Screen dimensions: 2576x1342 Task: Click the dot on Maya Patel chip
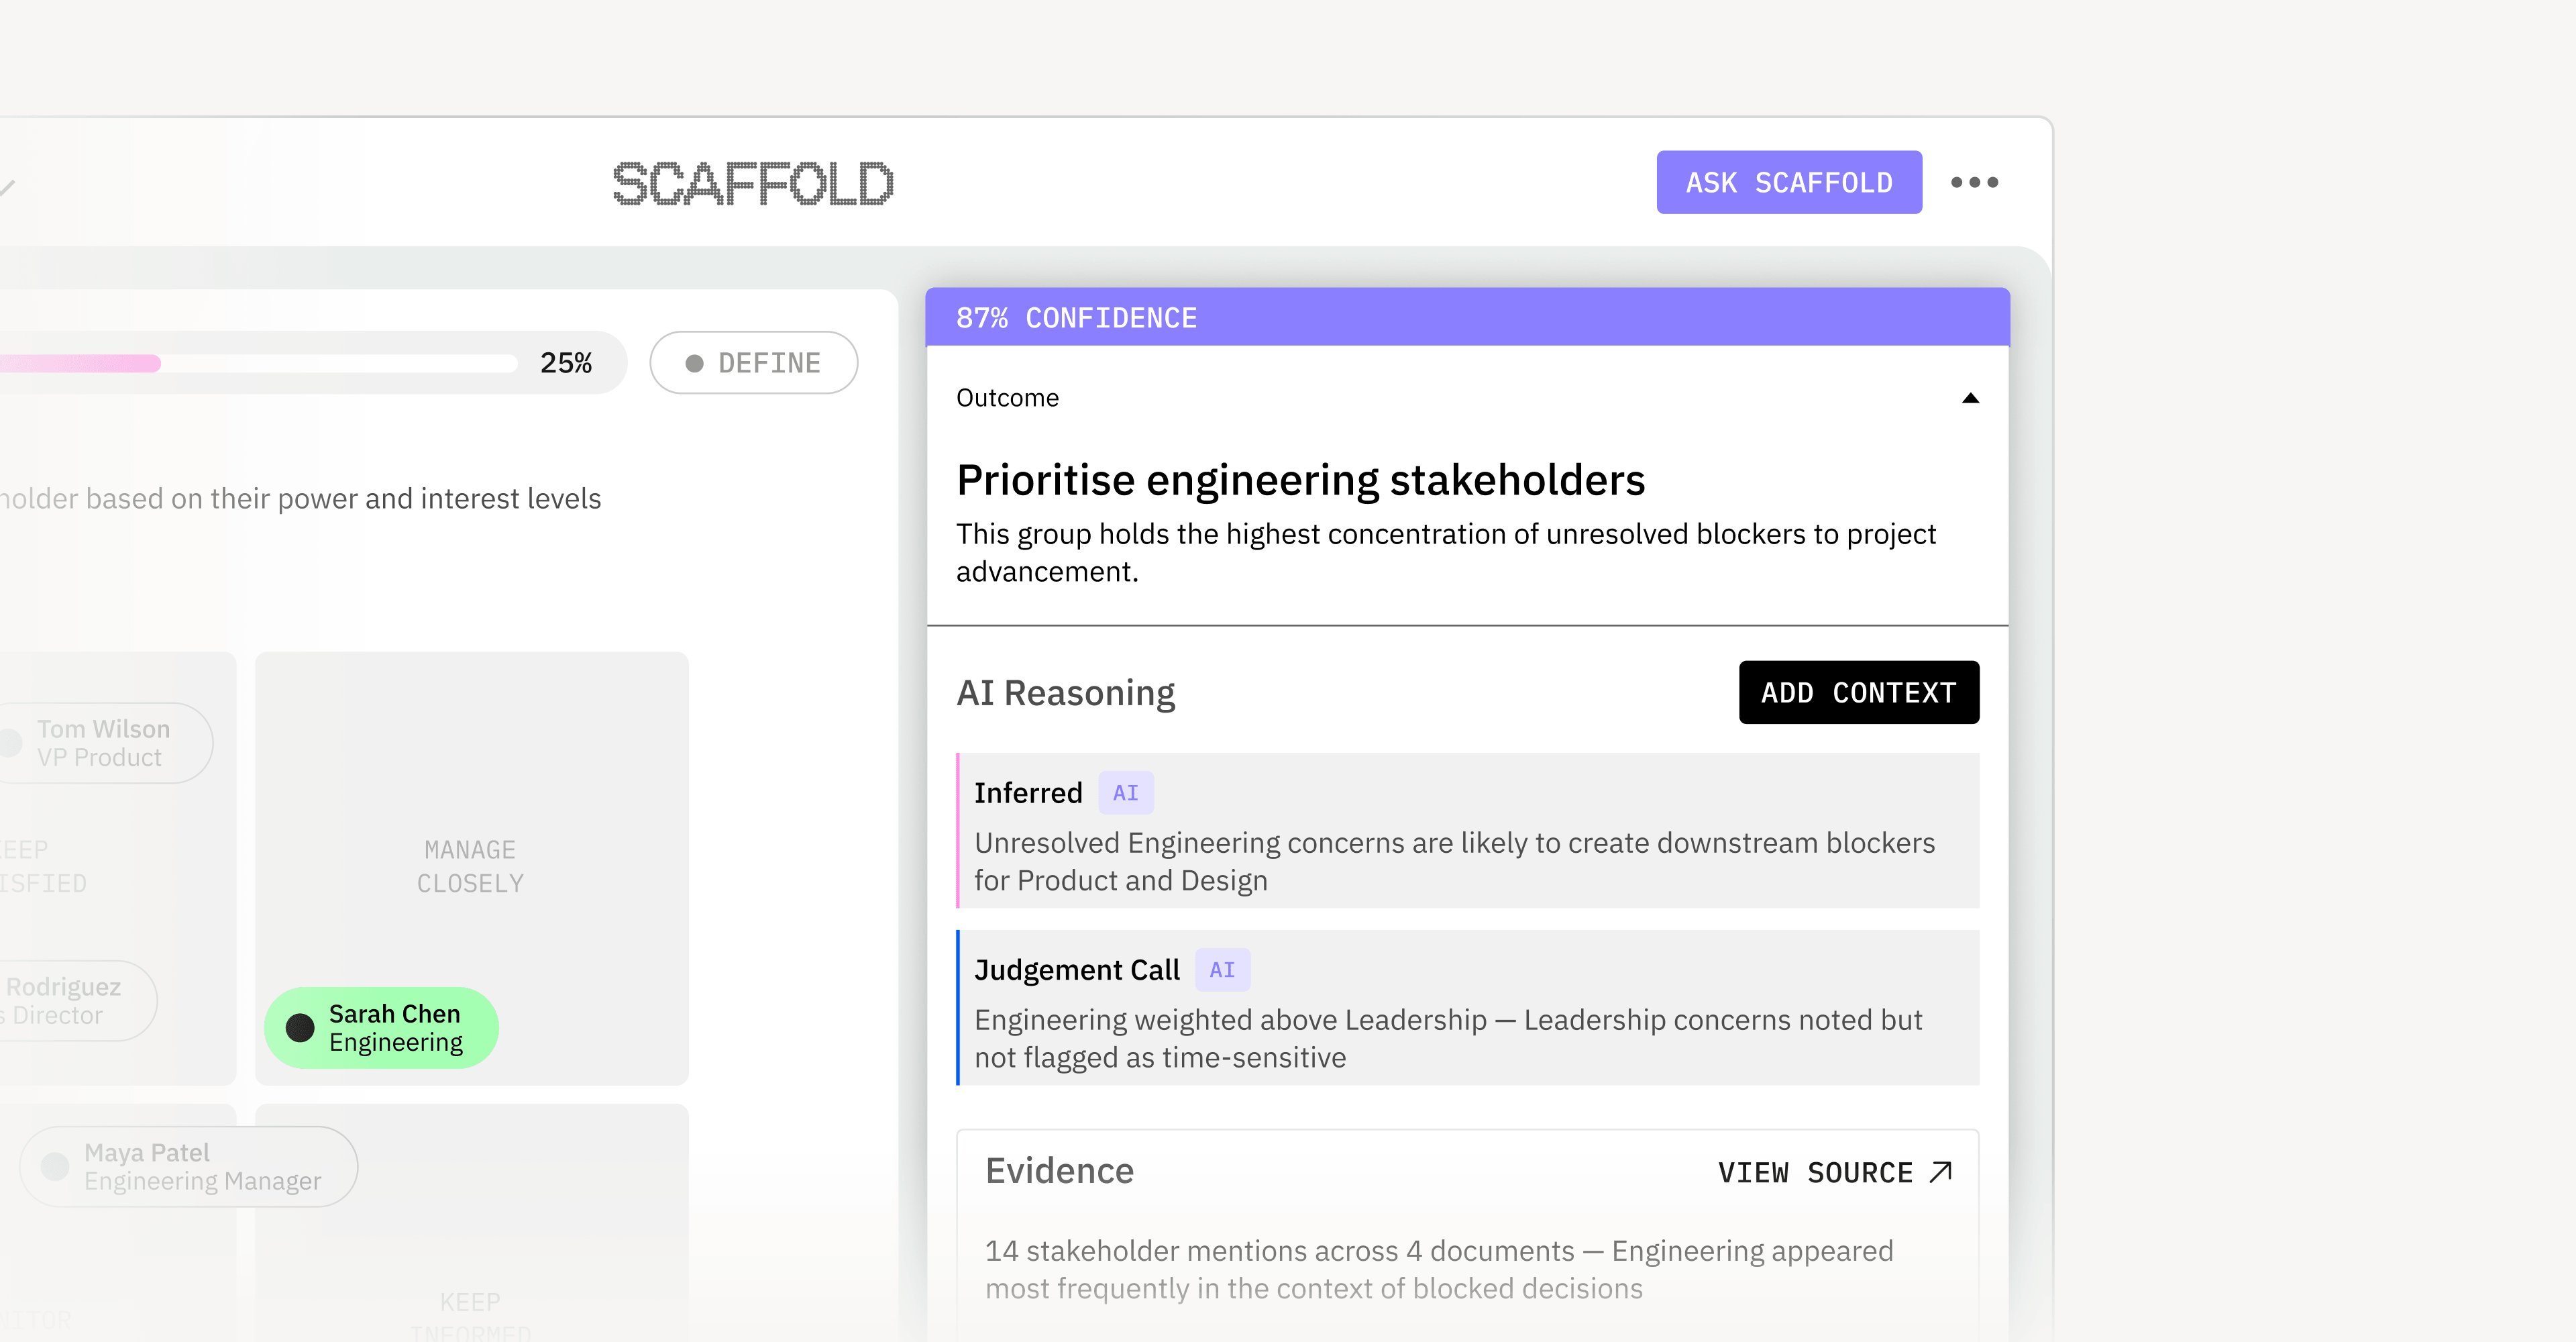55,1166
